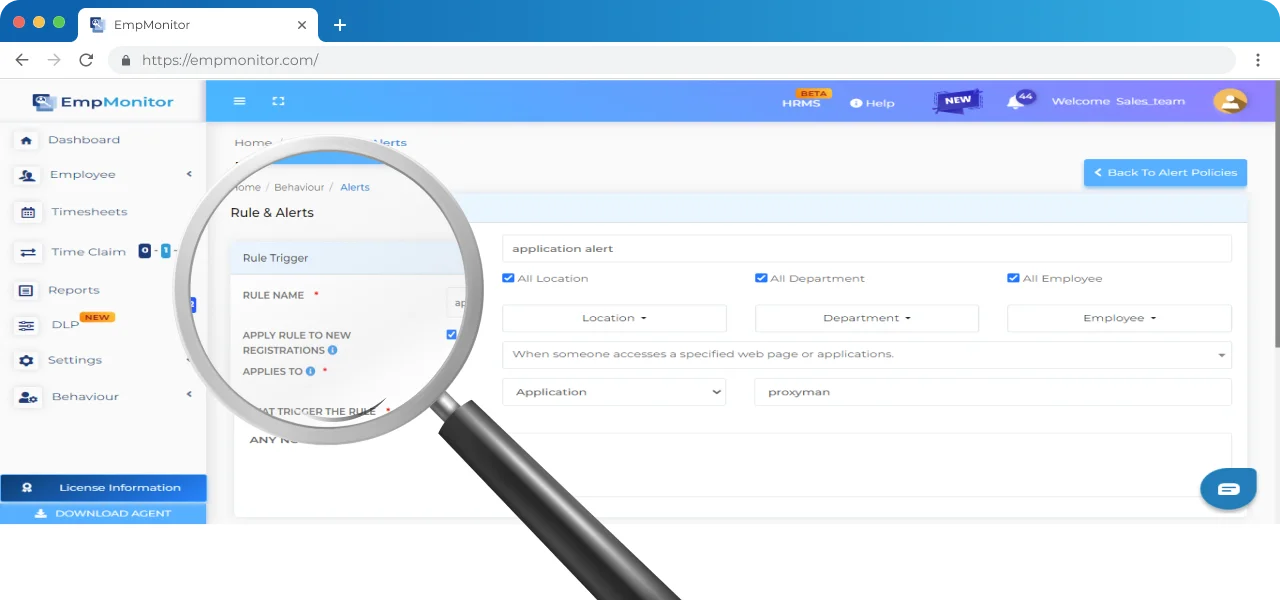Image resolution: width=1280 pixels, height=600 pixels.
Task: Click the browser forward arrow
Action: tap(54, 60)
